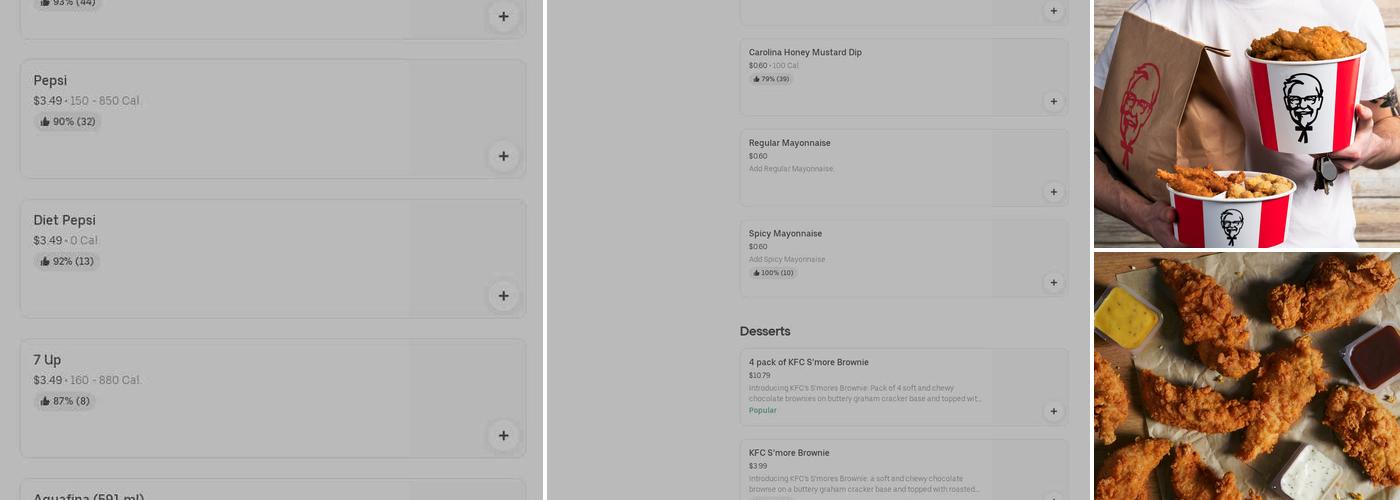This screenshot has width=1400, height=500.
Task: Click the plus icon for Regular Mayonnaise
Action: coord(1053,192)
